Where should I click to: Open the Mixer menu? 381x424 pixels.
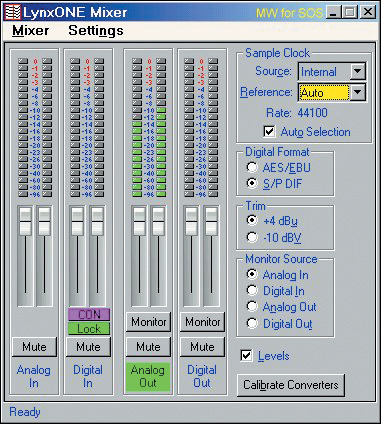[x=31, y=31]
